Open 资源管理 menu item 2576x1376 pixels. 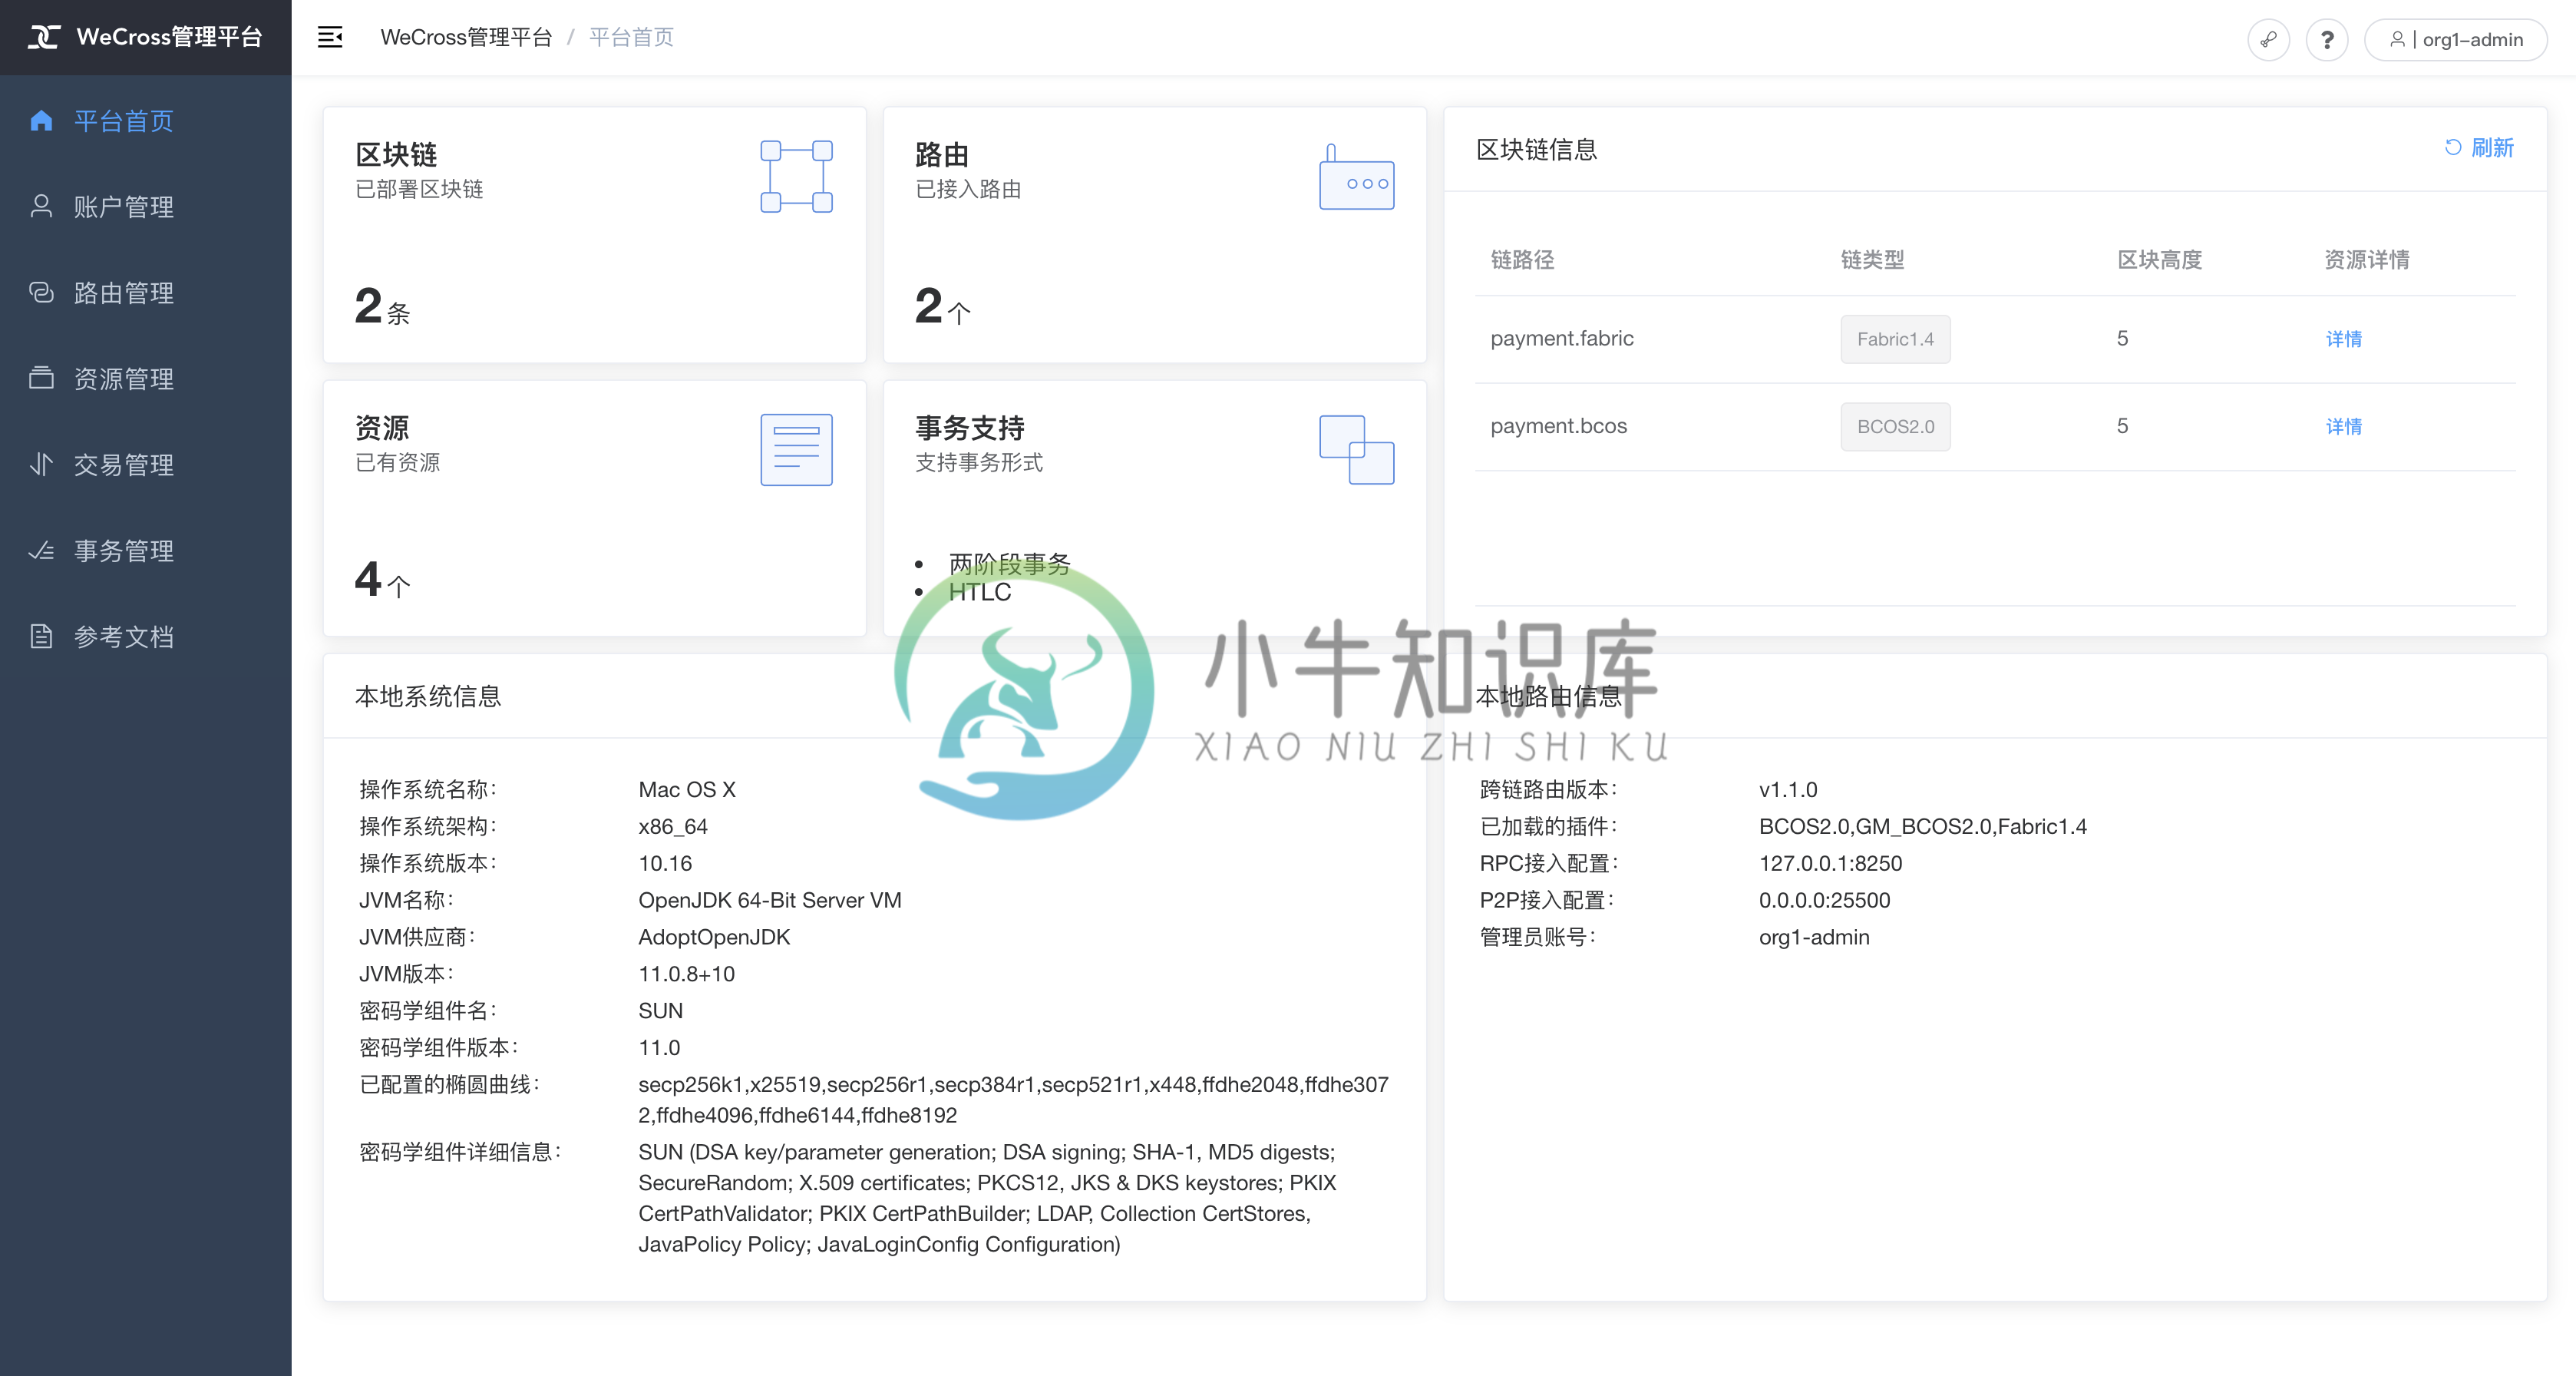point(146,378)
